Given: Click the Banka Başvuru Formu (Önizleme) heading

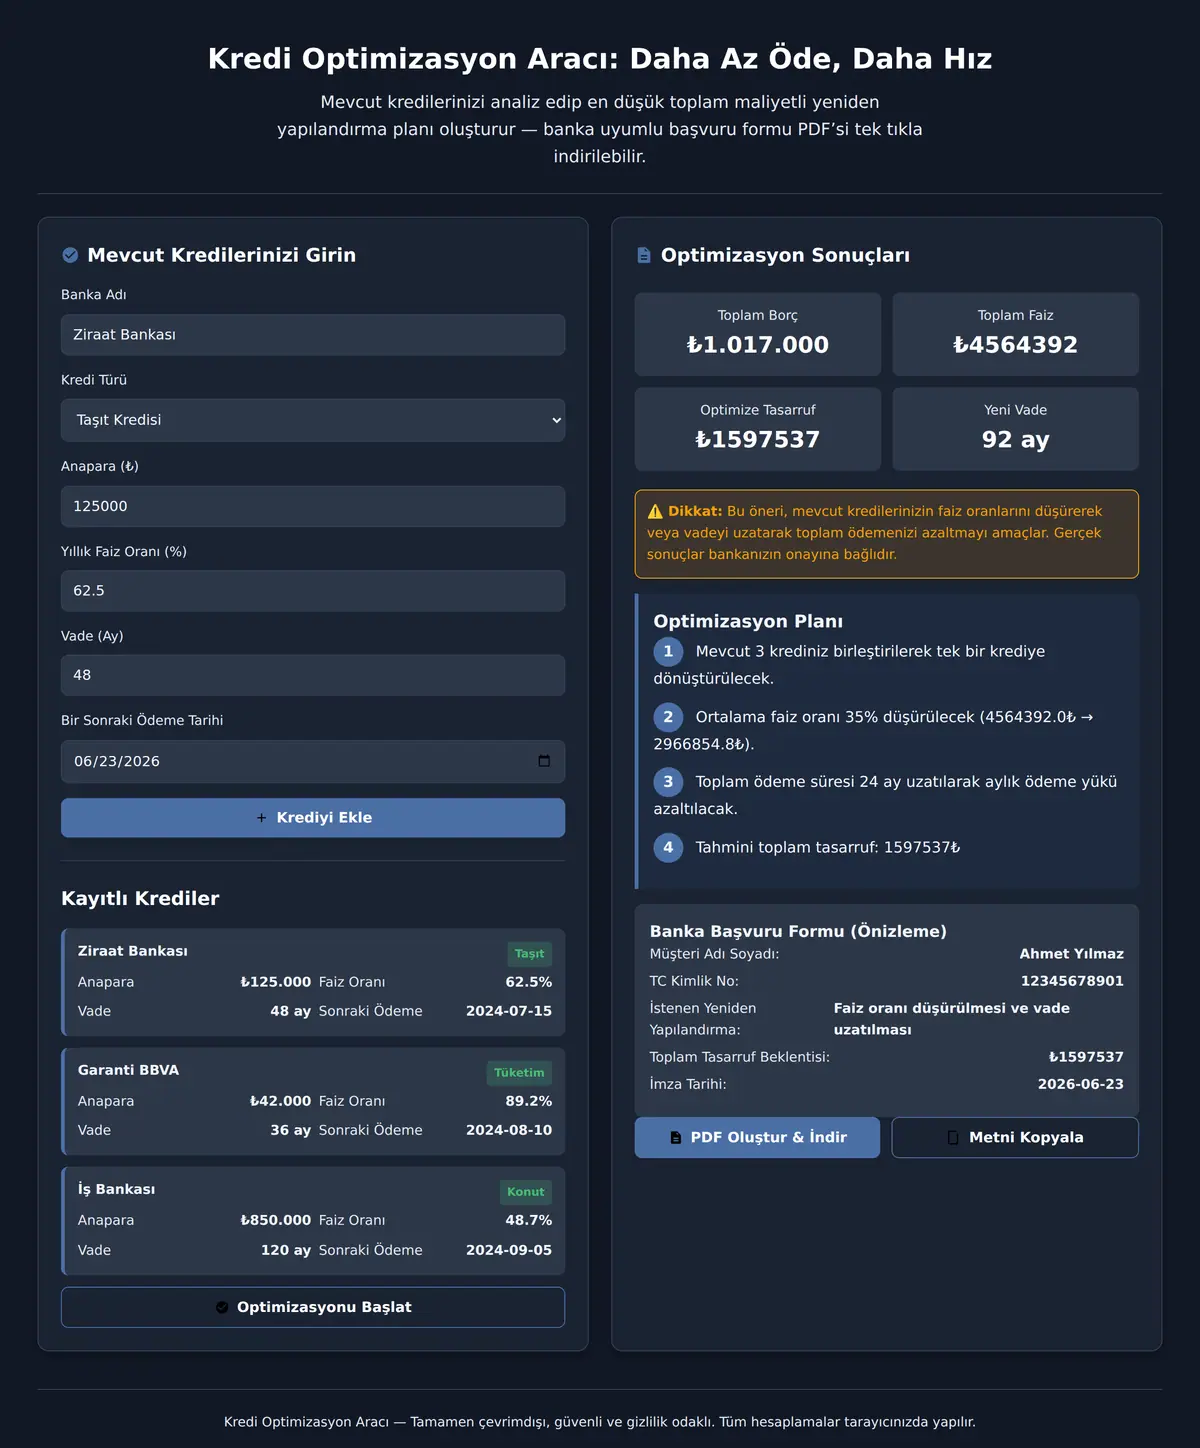Looking at the screenshot, I should (x=798, y=931).
